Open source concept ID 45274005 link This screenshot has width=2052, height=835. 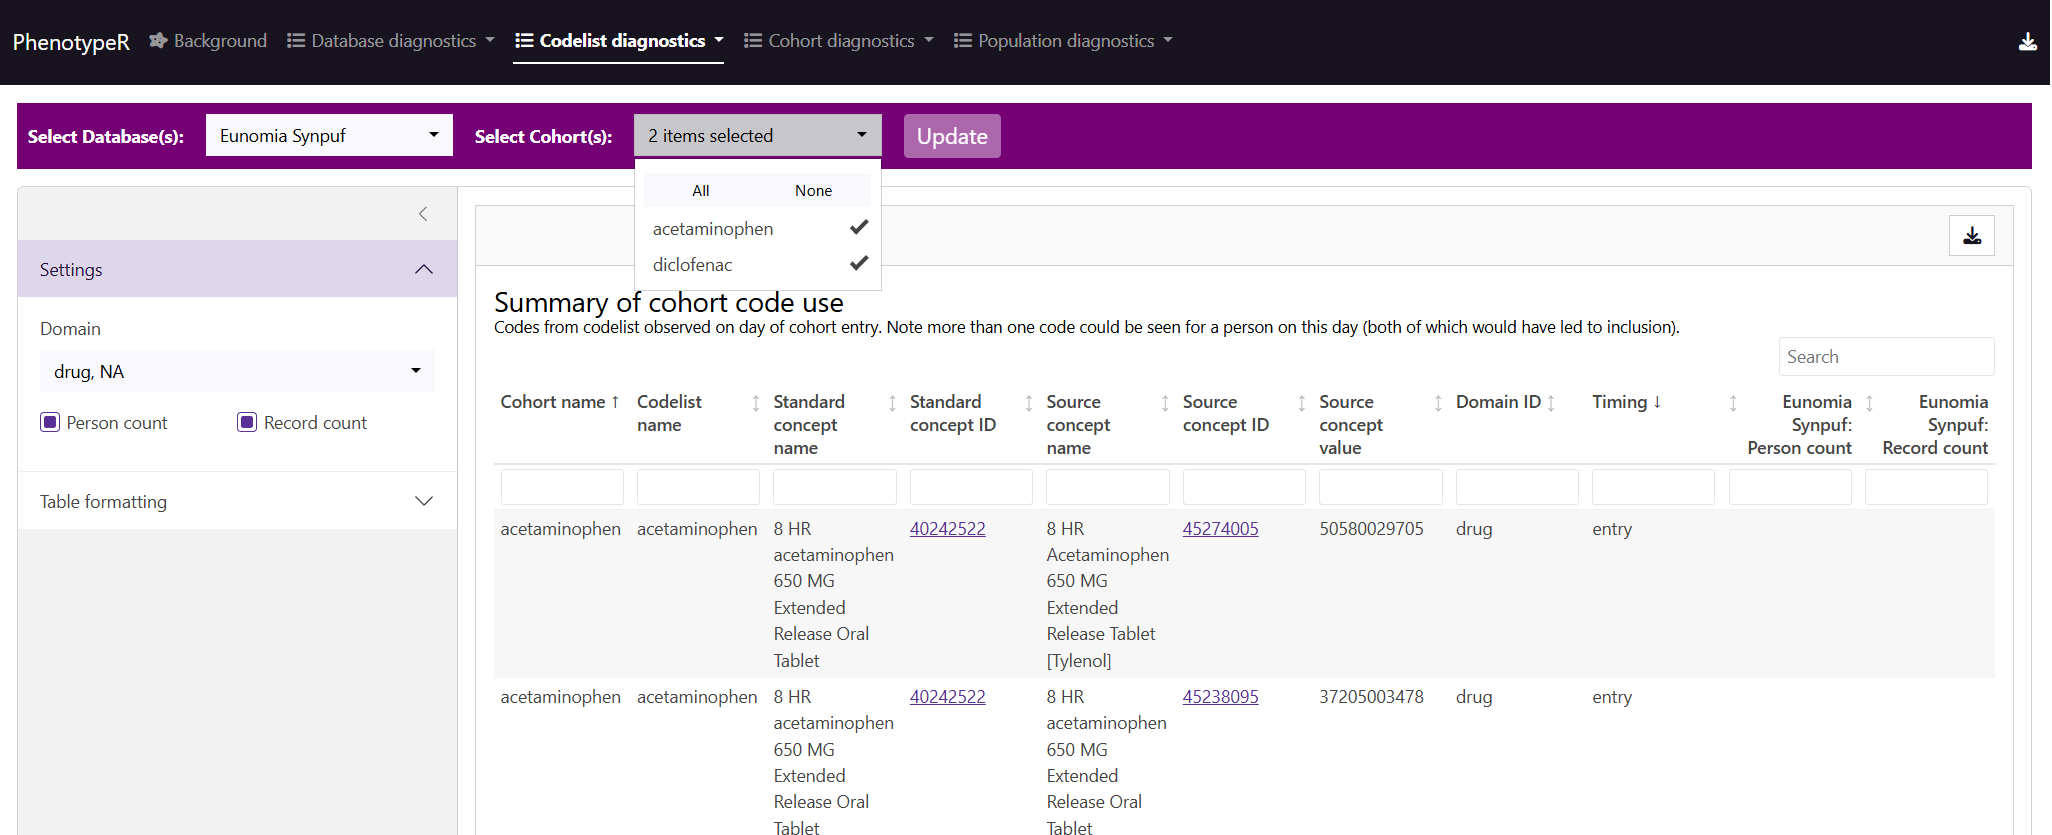coord(1220,529)
